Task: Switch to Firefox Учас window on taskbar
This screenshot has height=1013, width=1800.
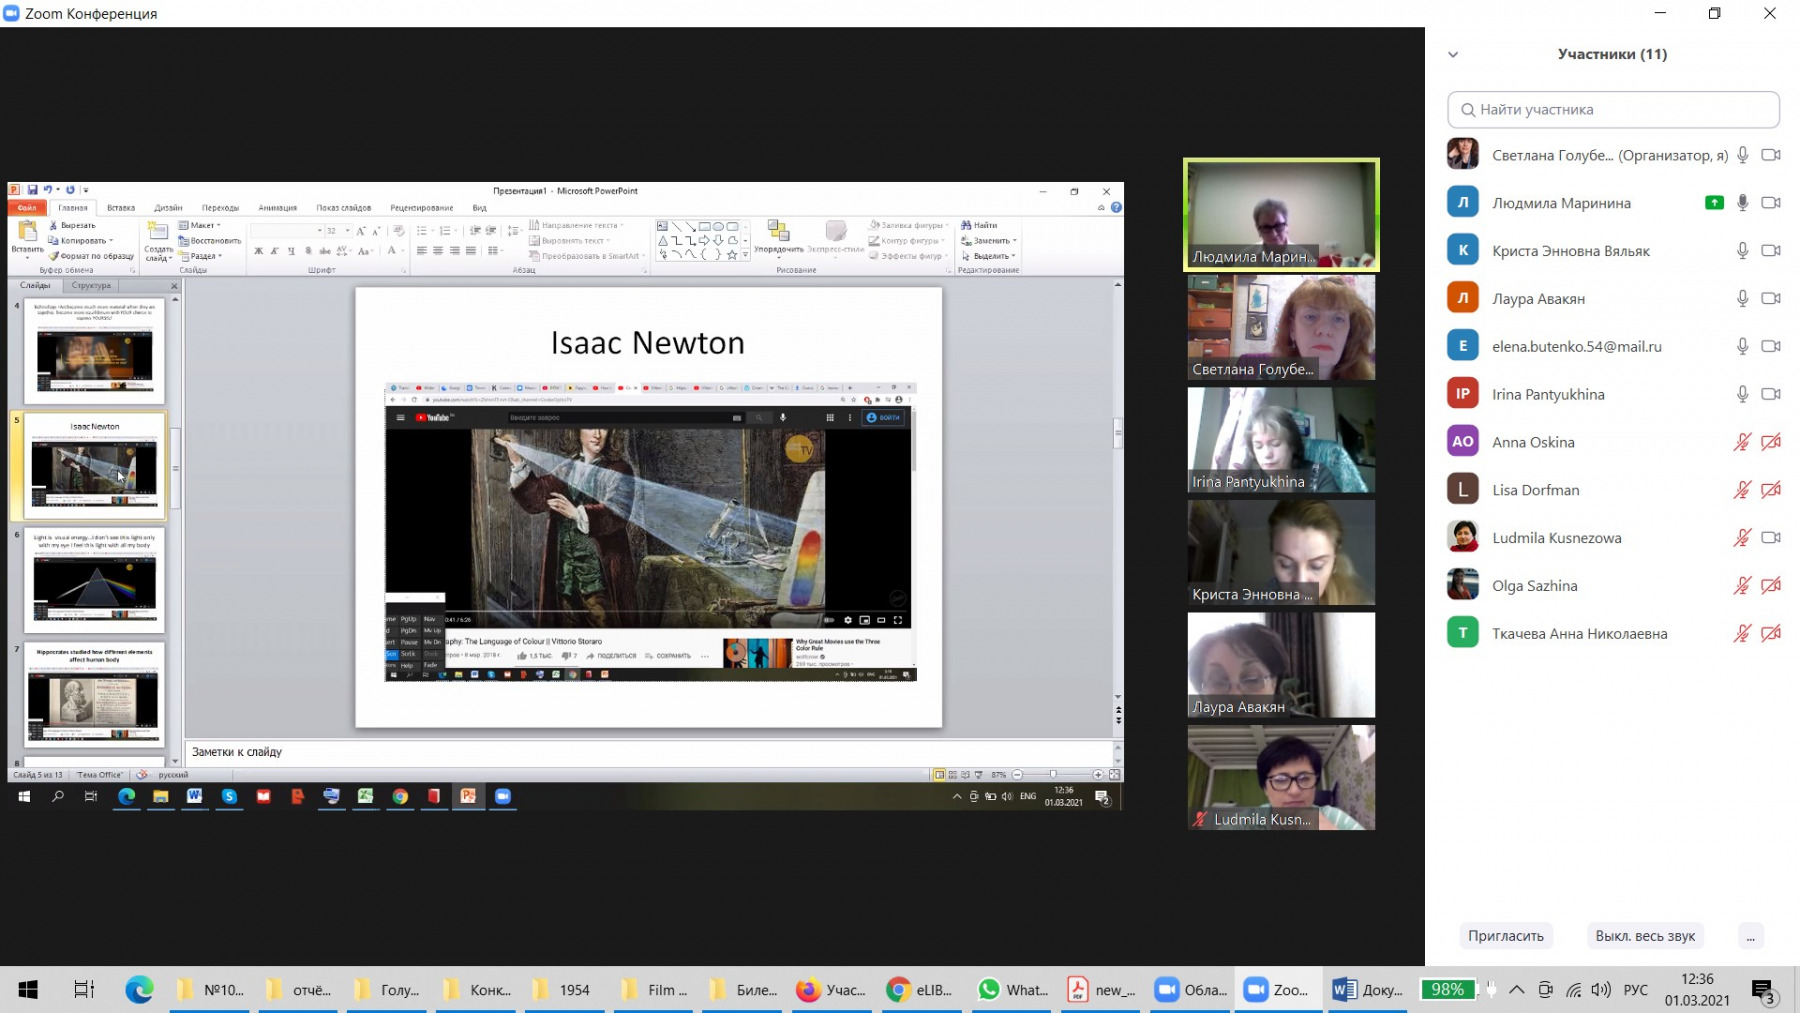Action: [832, 990]
